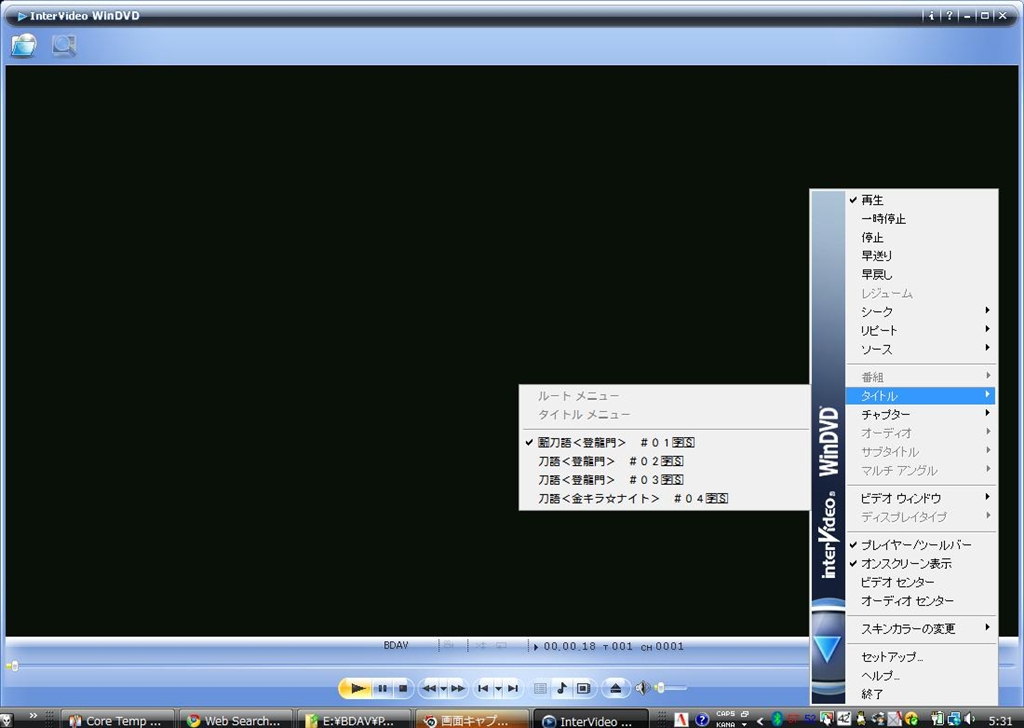Image resolution: width=1024 pixels, height=728 pixels.
Task: Select title 刀語<登龍門> #02
Action: [664, 461]
